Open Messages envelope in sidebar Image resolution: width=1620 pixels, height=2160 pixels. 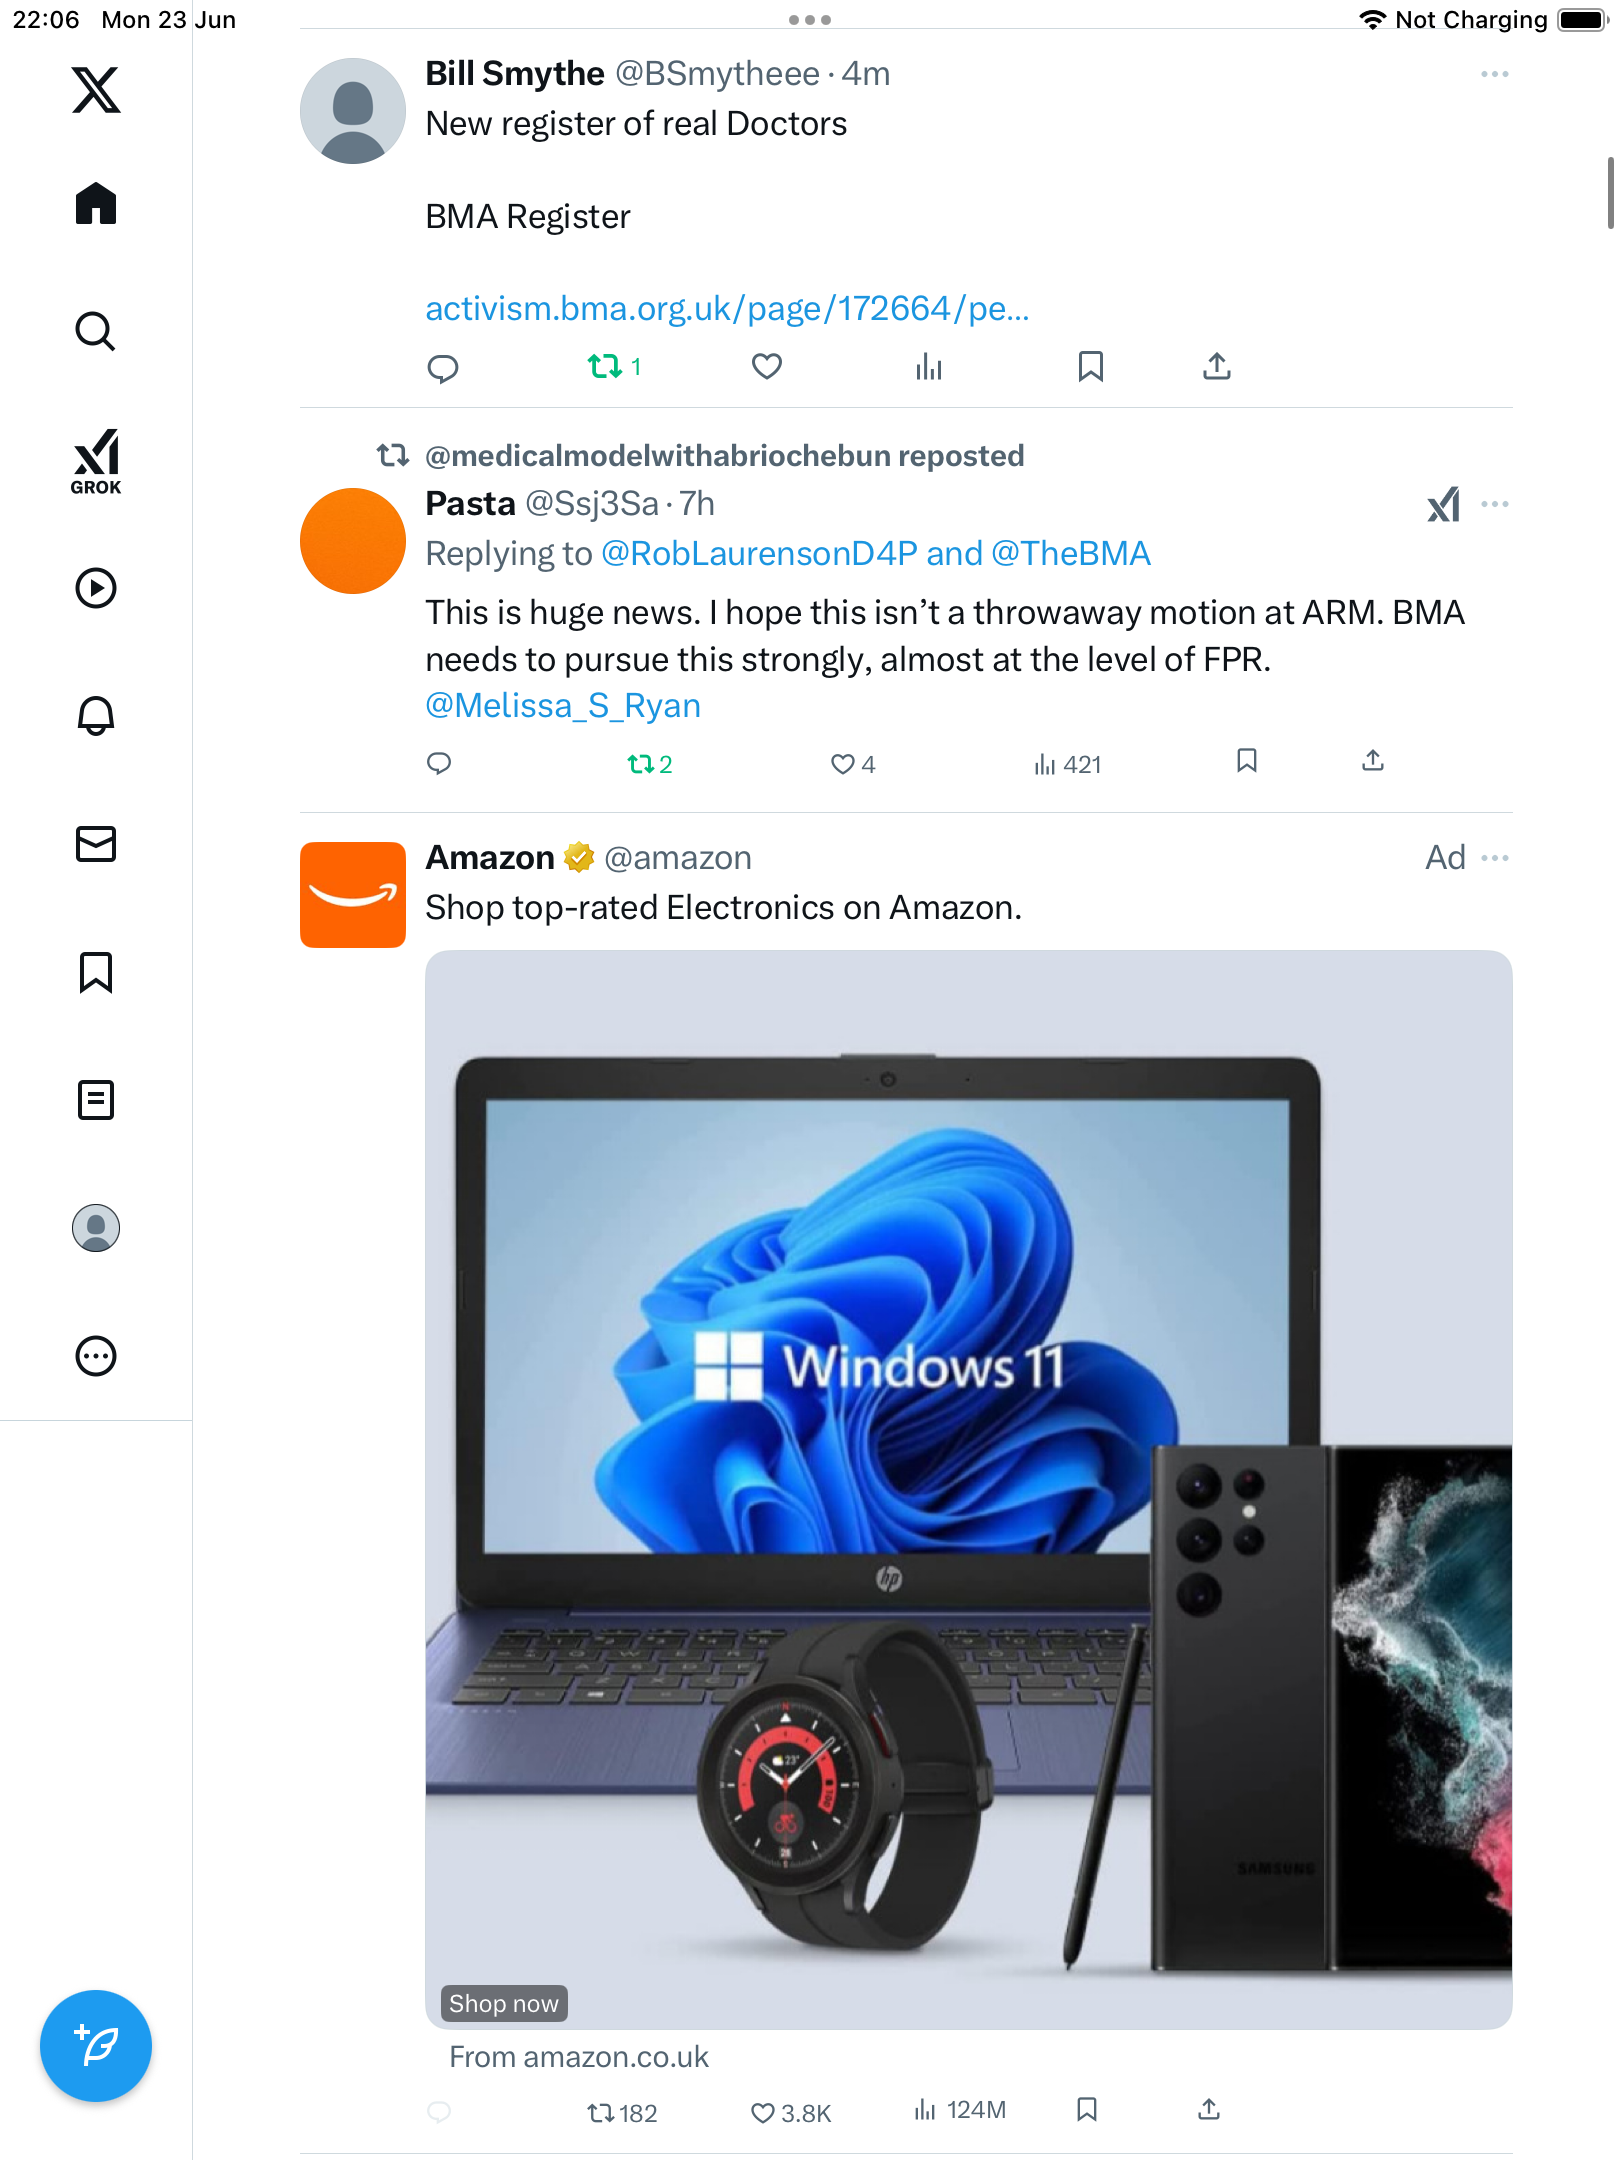(96, 844)
